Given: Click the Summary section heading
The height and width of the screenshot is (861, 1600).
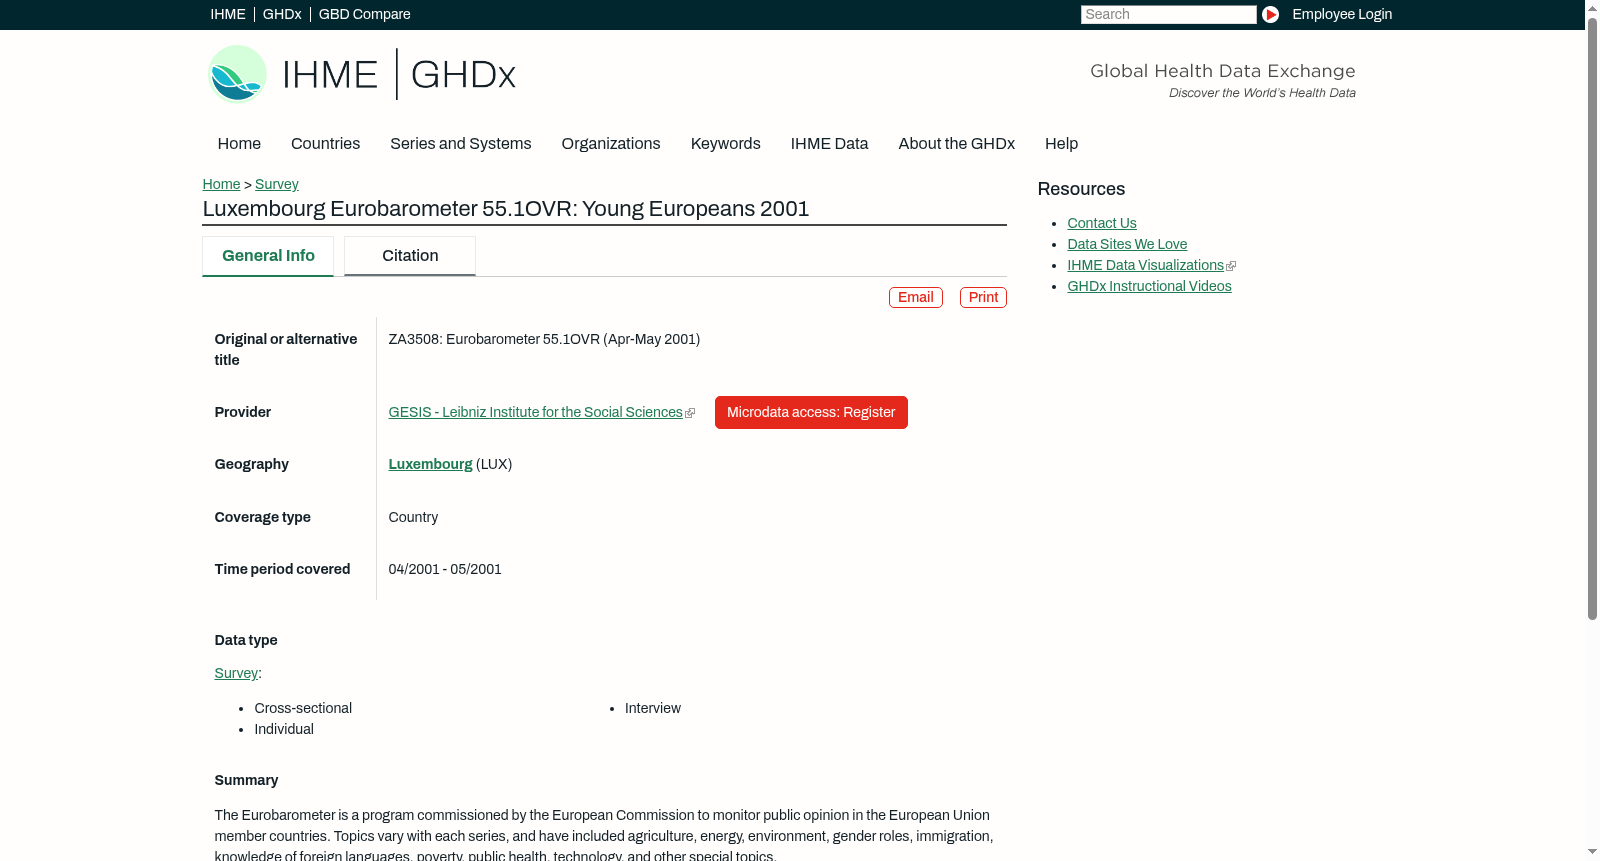Looking at the screenshot, I should tap(246, 780).
